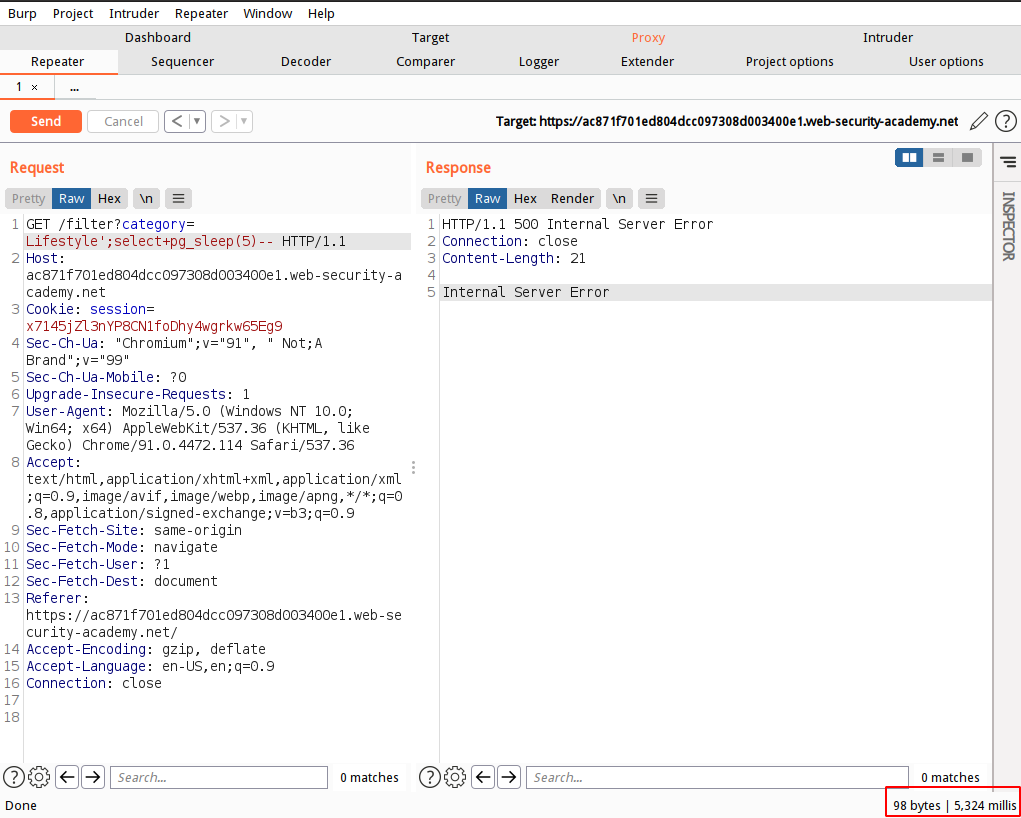Open the Help menu
The width and height of the screenshot is (1021, 818).
pos(321,14)
